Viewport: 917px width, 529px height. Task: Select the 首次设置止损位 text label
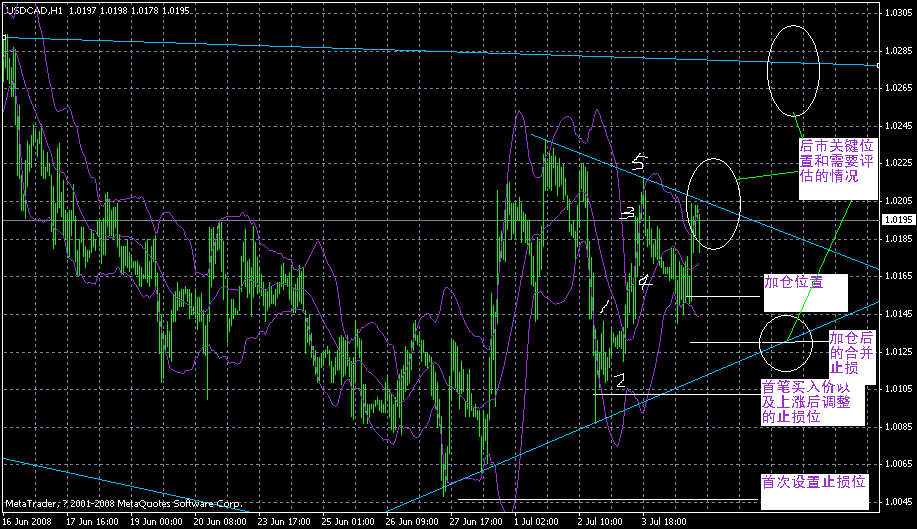point(814,491)
